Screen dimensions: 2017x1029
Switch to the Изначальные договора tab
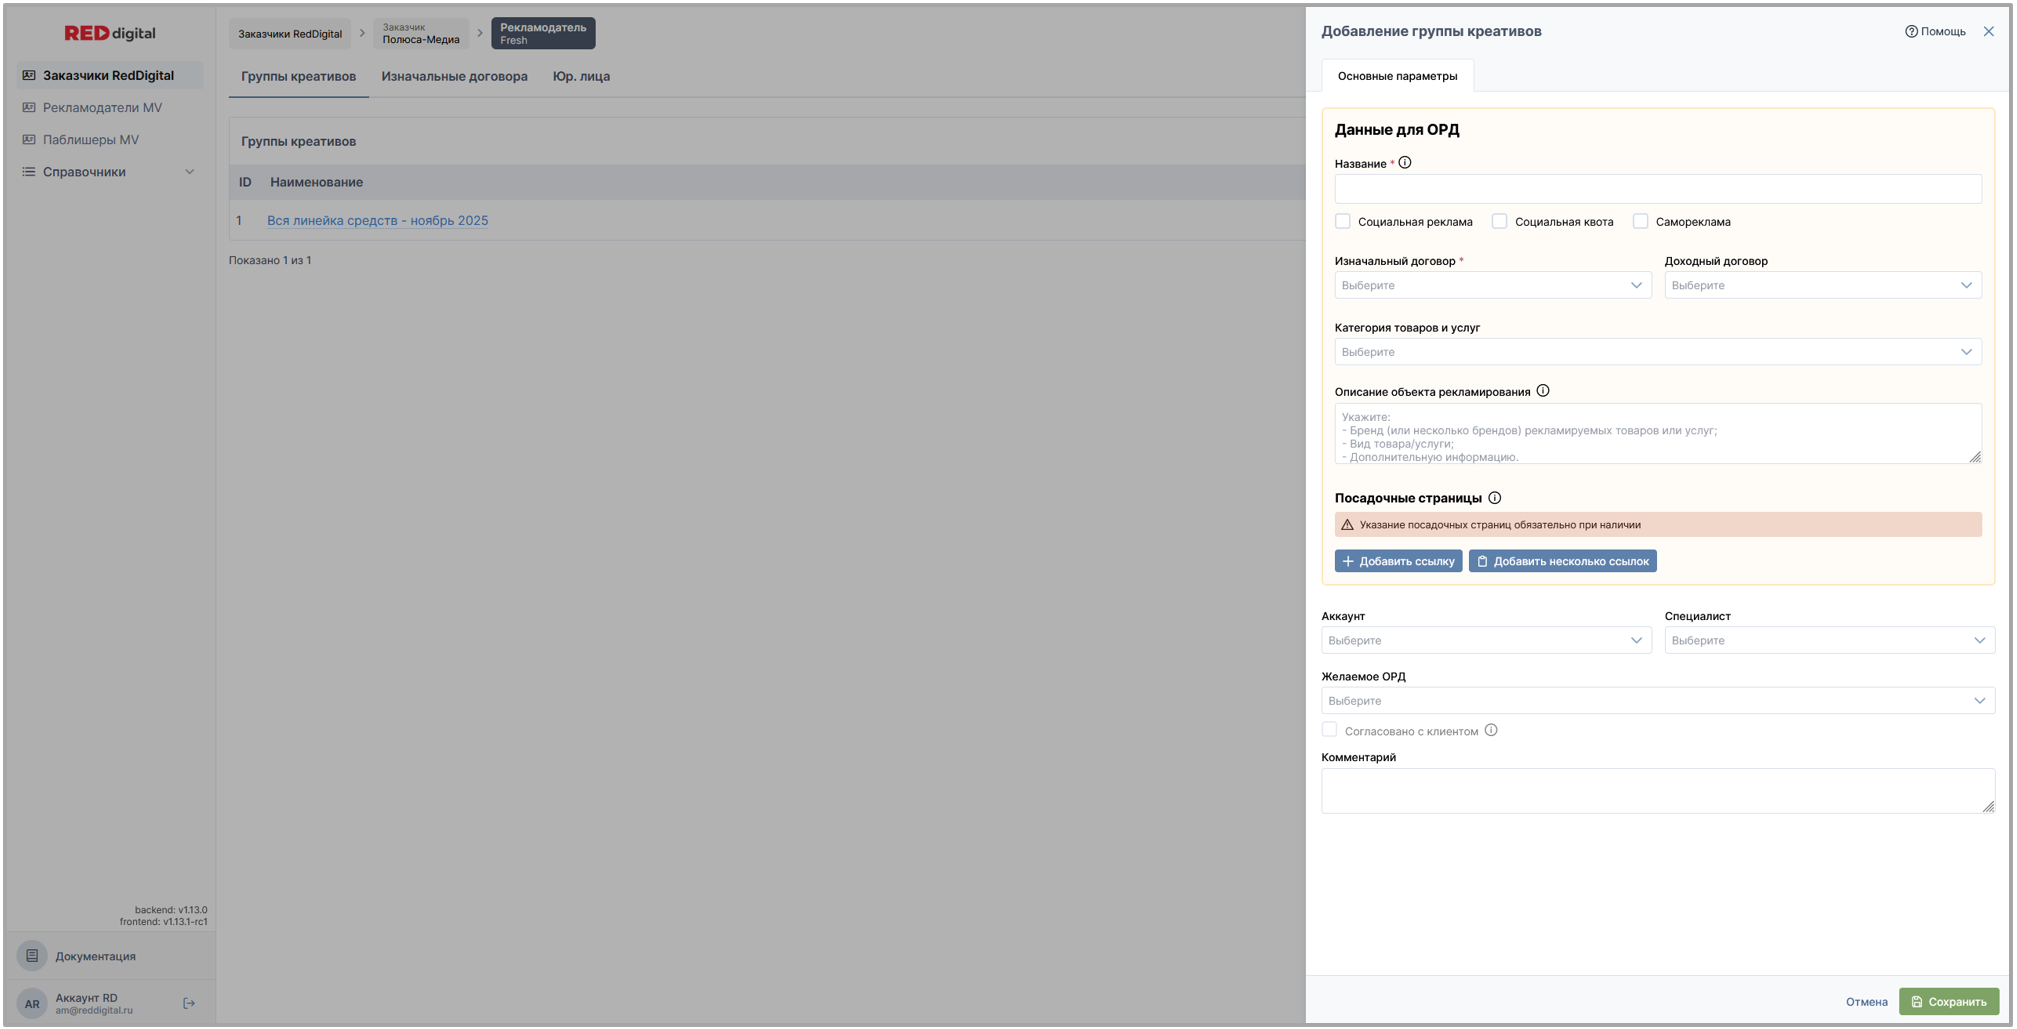(454, 76)
